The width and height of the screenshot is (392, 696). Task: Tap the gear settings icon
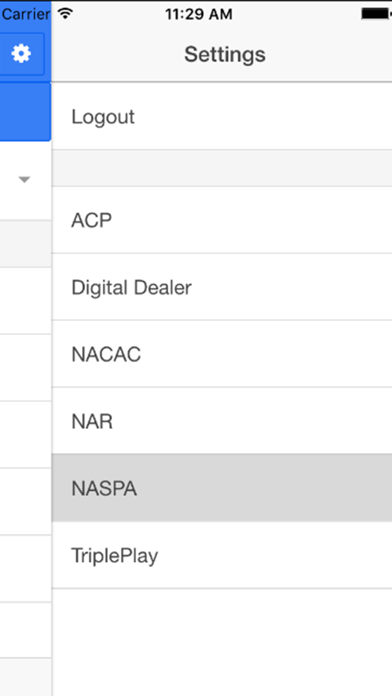(x=21, y=54)
